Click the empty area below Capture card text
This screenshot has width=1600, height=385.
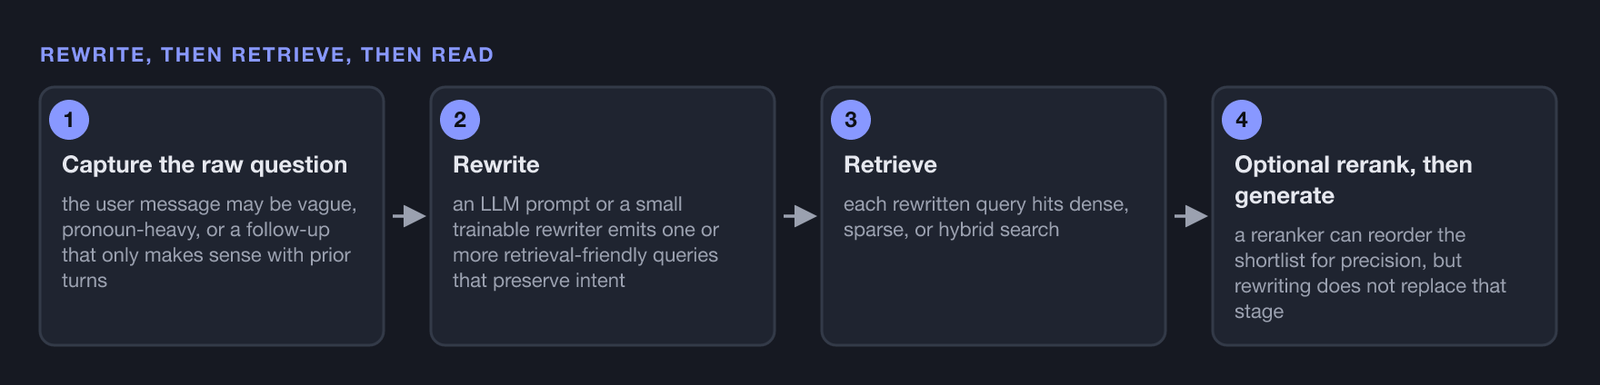[212, 318]
